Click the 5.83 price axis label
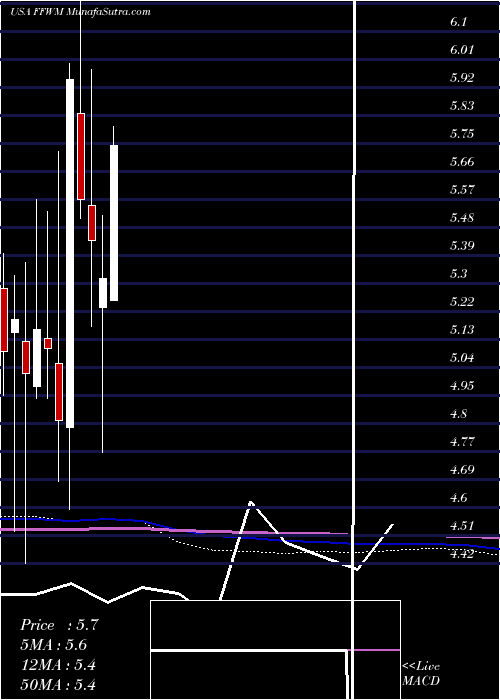Viewport: 500px width, 700px height. (462, 106)
